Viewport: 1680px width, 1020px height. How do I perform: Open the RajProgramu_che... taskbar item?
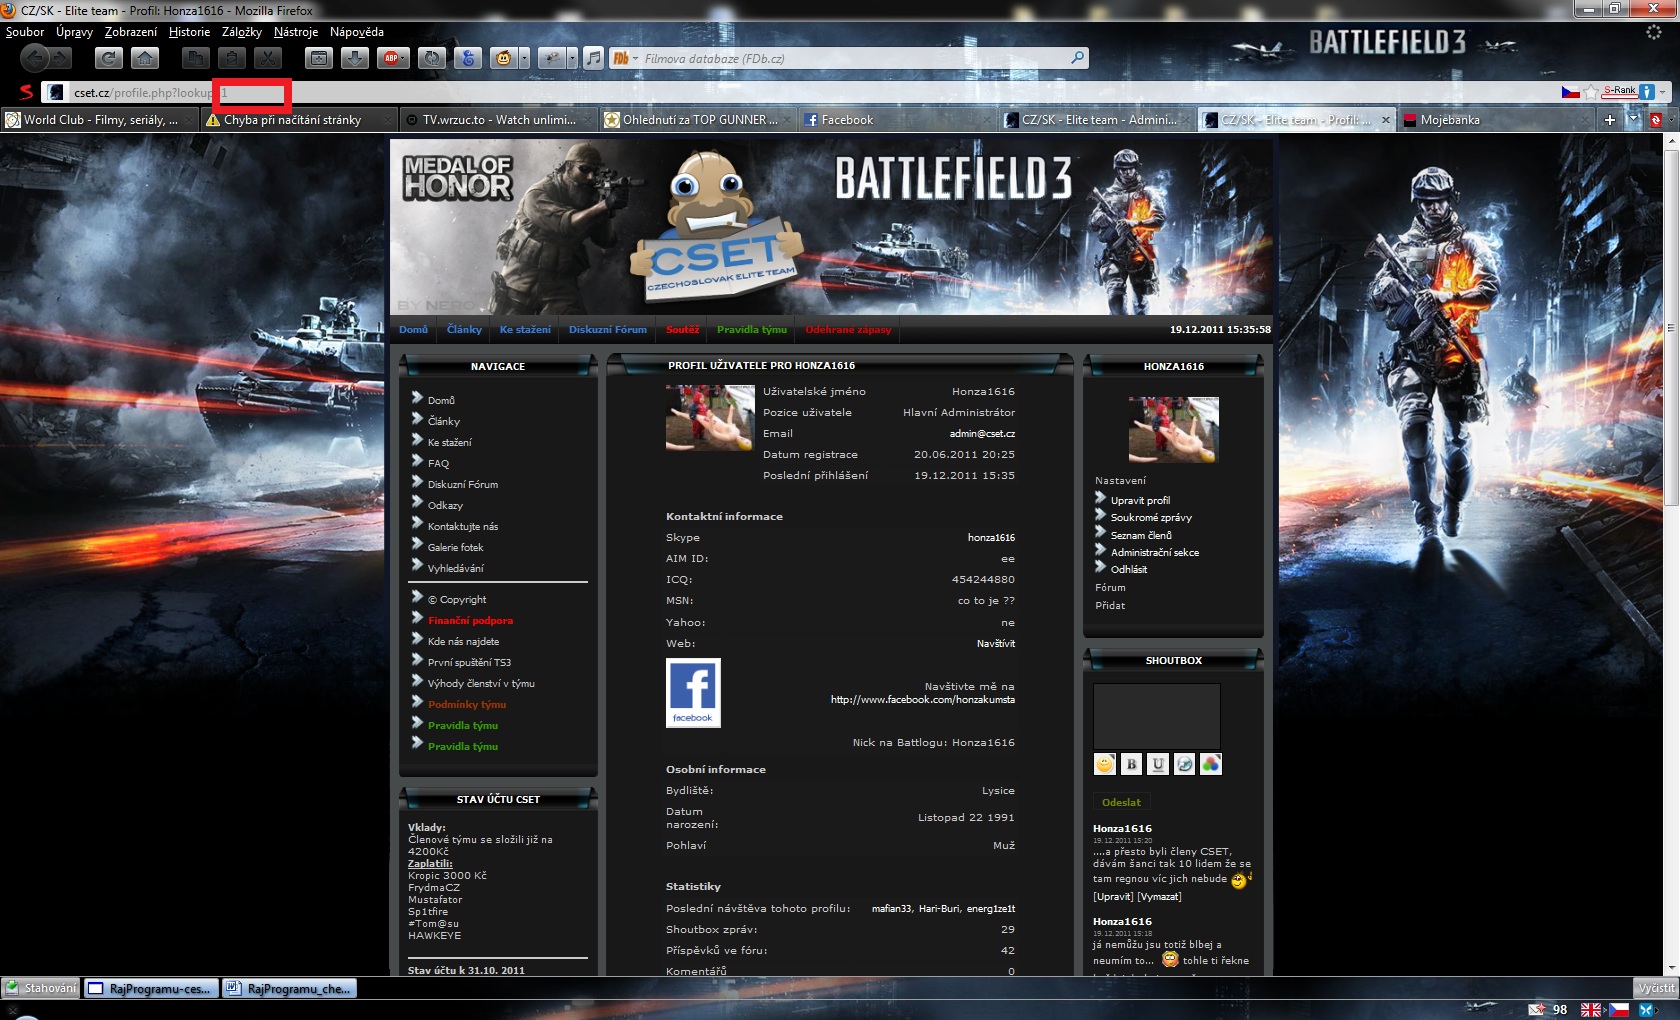click(289, 989)
